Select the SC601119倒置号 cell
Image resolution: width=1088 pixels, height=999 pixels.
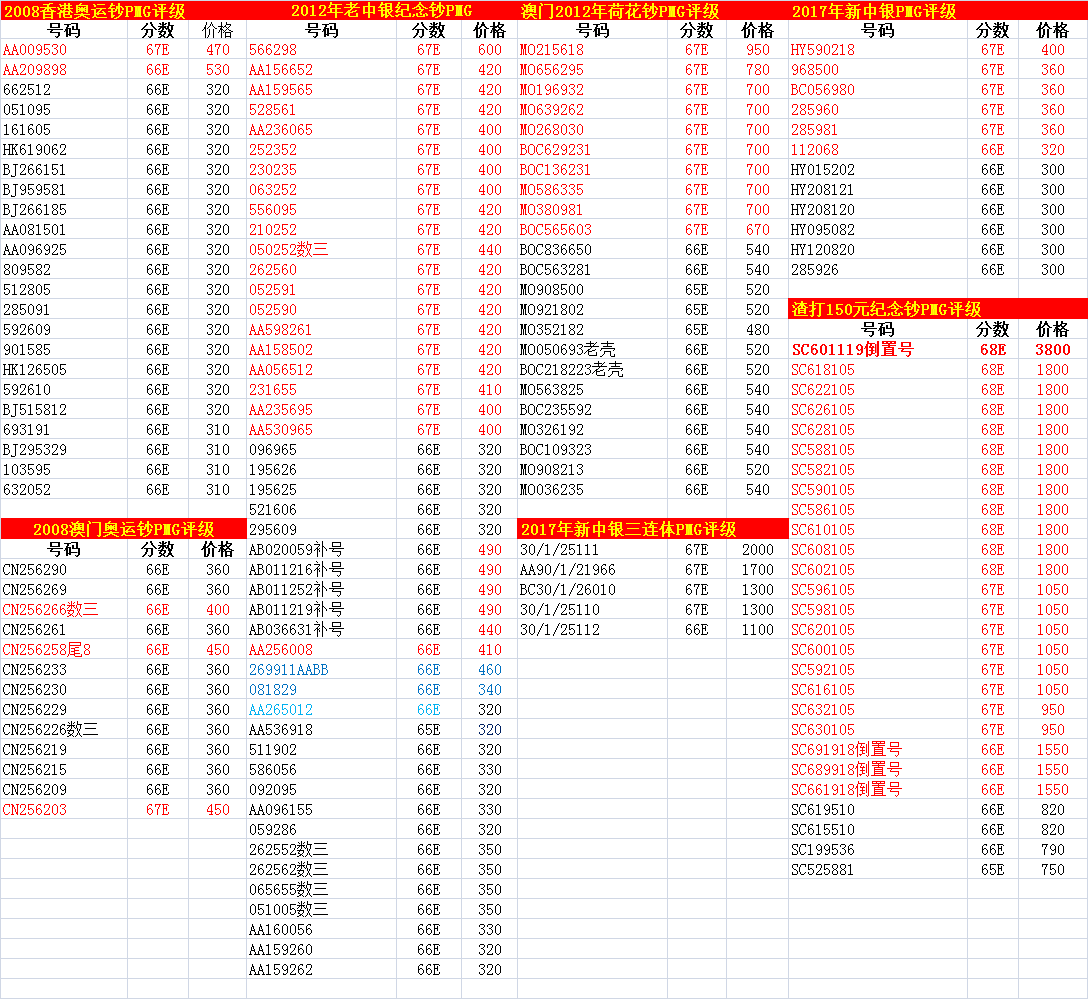[x=852, y=350]
